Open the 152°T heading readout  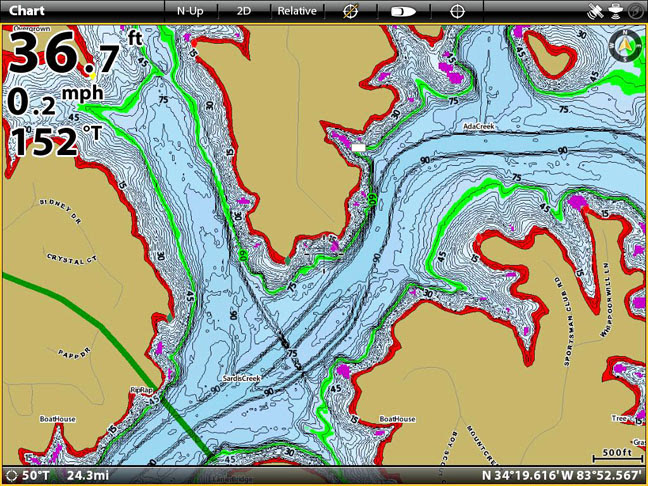click(56, 141)
